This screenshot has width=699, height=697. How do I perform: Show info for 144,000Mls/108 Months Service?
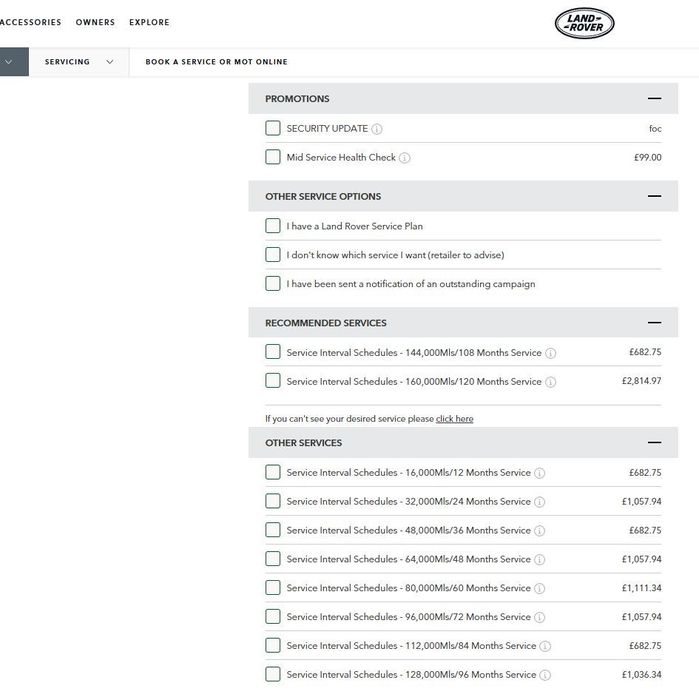tap(551, 353)
